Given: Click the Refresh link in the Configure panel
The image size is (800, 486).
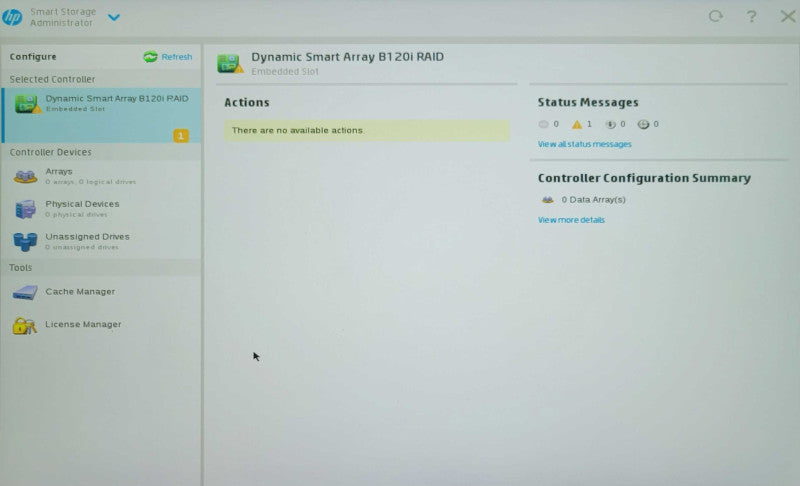Looking at the screenshot, I should 177,57.
